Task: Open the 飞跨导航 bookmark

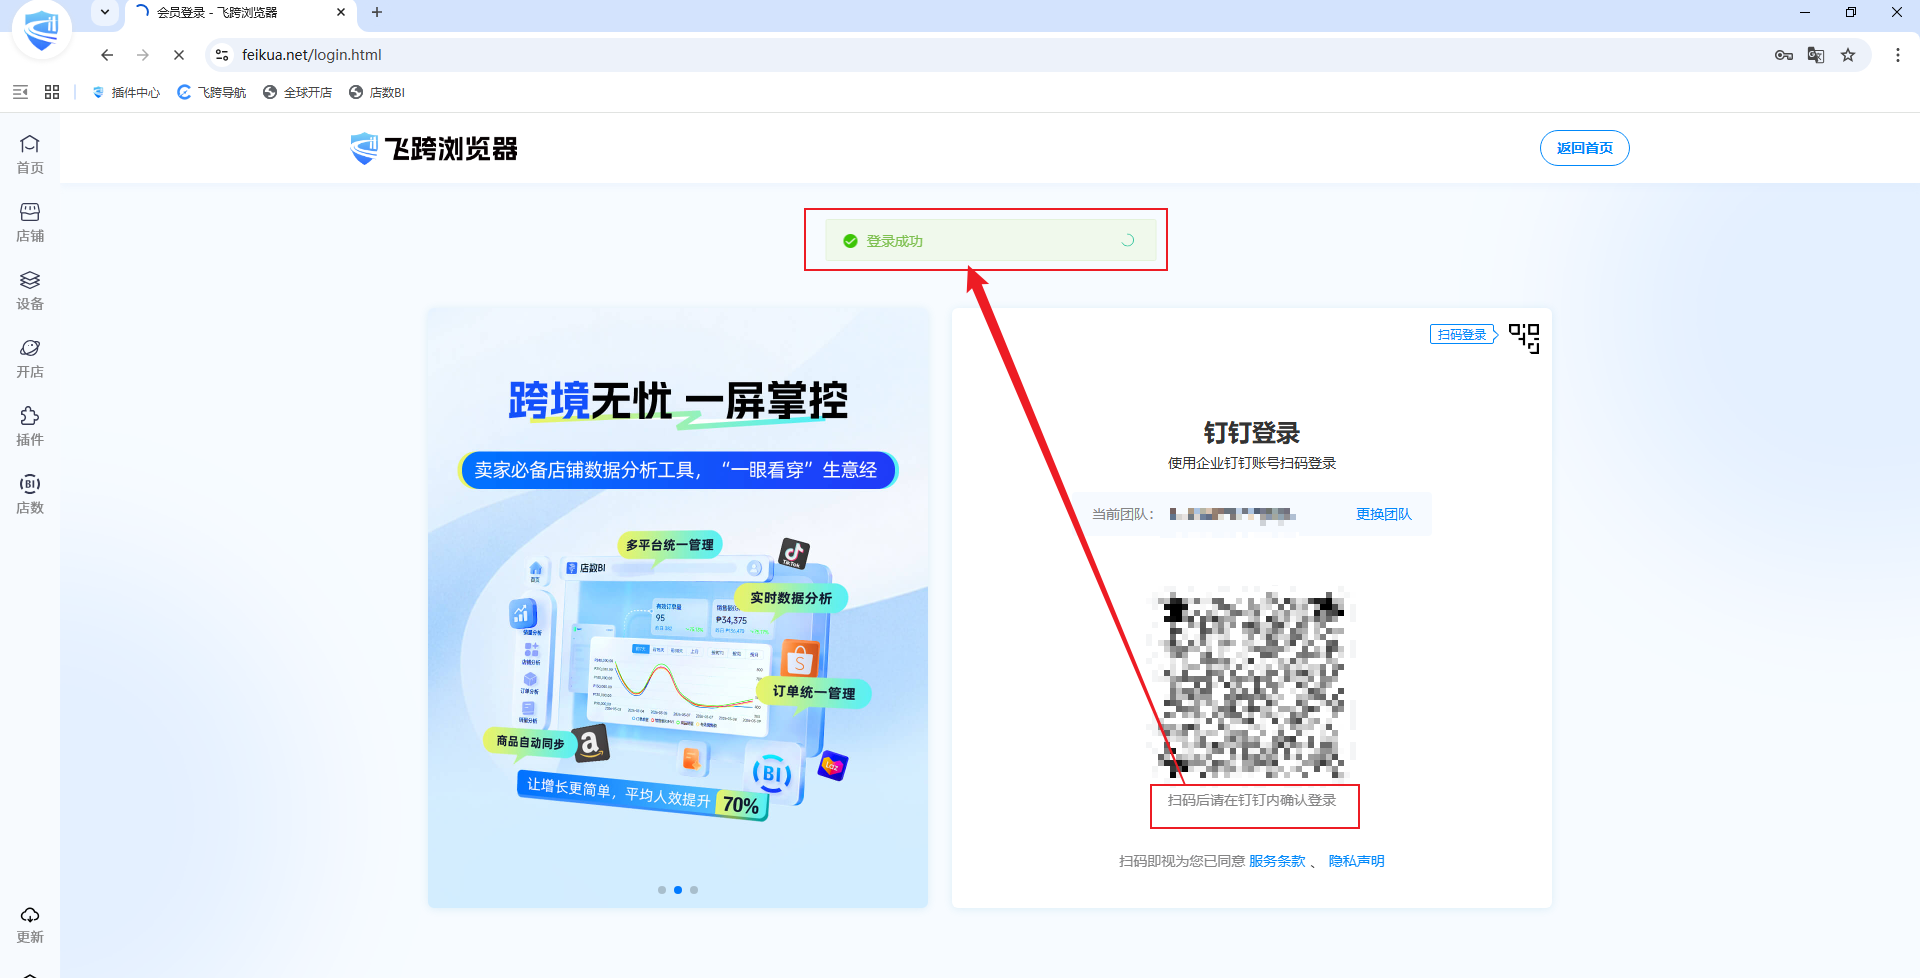Action: coord(212,92)
